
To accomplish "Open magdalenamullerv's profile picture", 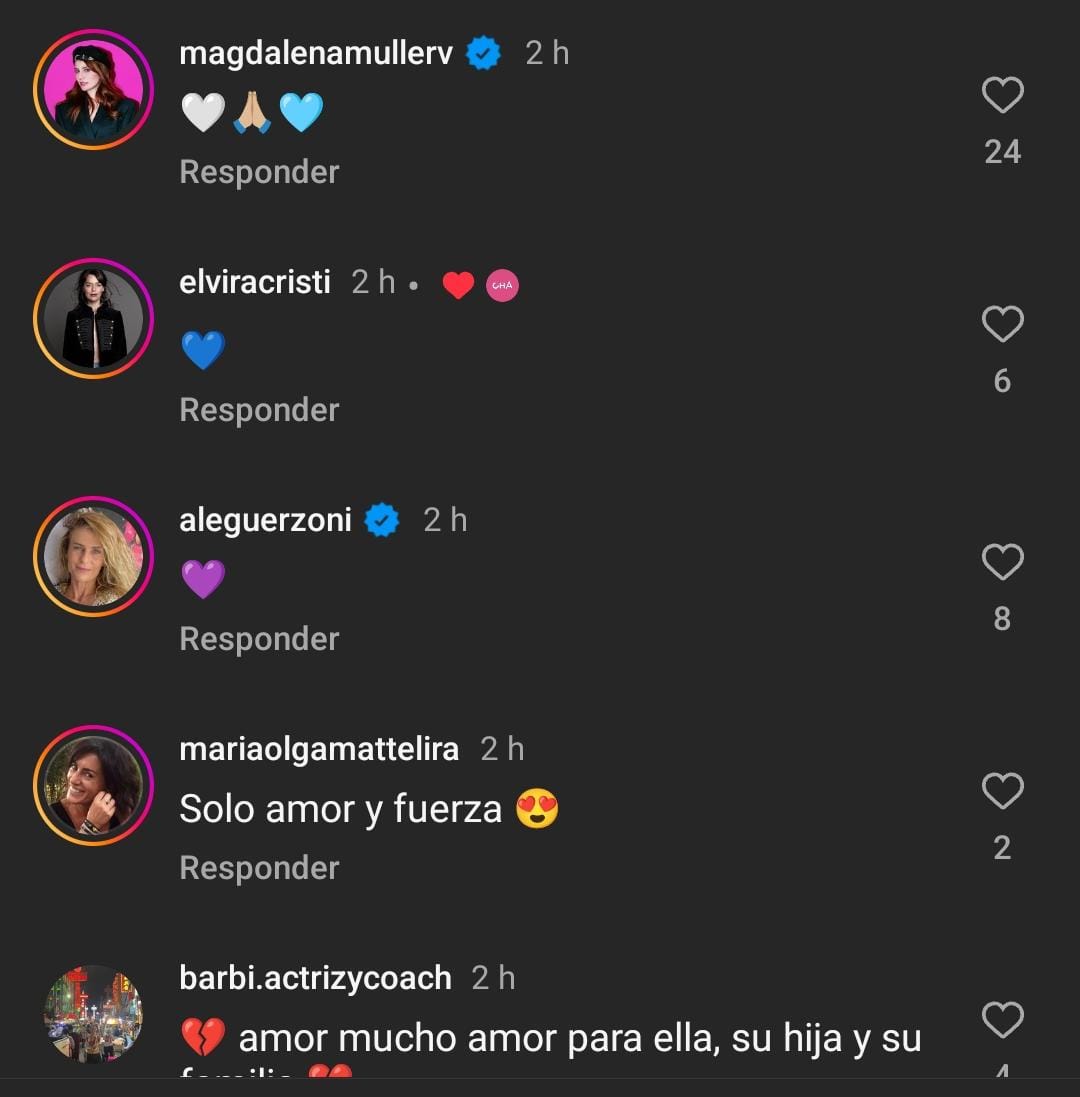I will click(x=93, y=89).
